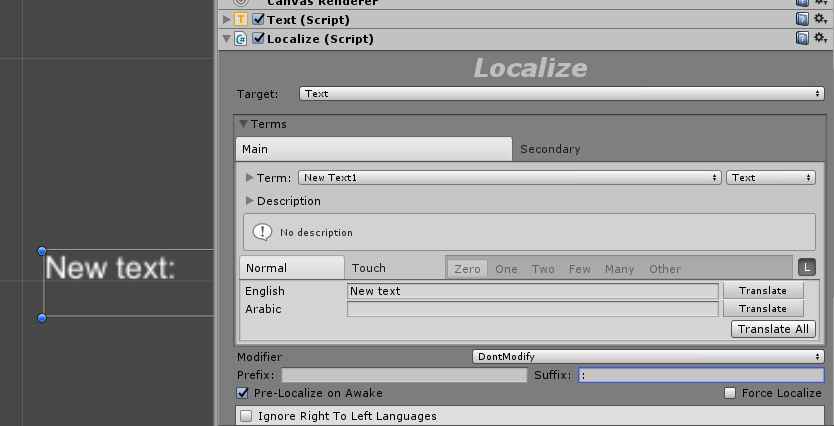Image resolution: width=834 pixels, height=426 pixels.
Task: Open the Localize script gear menu
Action: click(x=820, y=38)
